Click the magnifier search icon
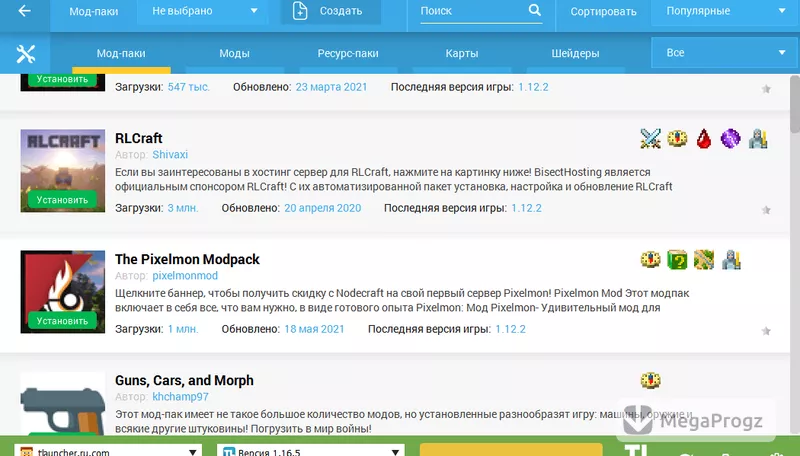 tap(534, 10)
